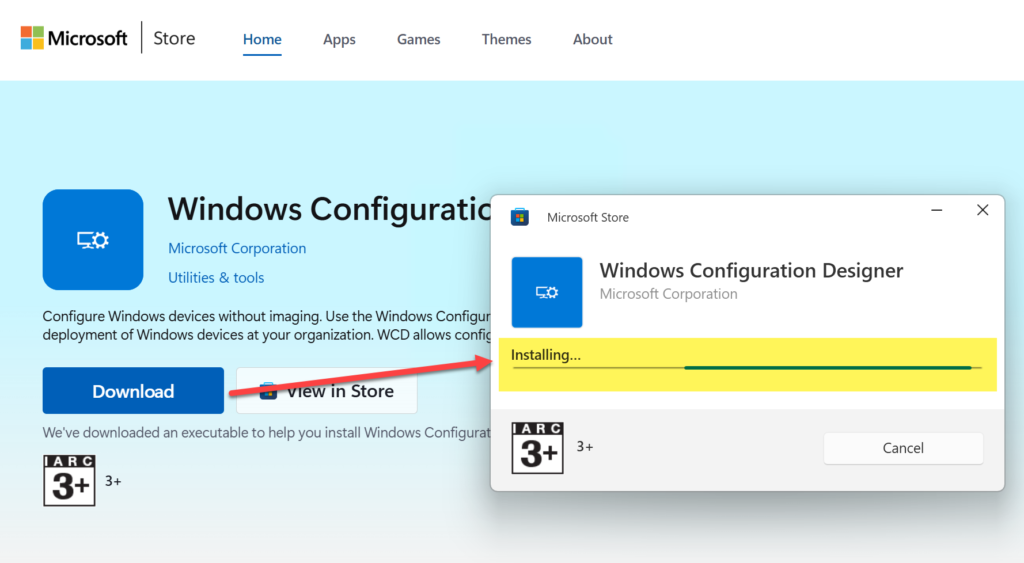The image size is (1024, 563).
Task: Click the IARC 3+ rating badge on the web page
Action: (69, 481)
